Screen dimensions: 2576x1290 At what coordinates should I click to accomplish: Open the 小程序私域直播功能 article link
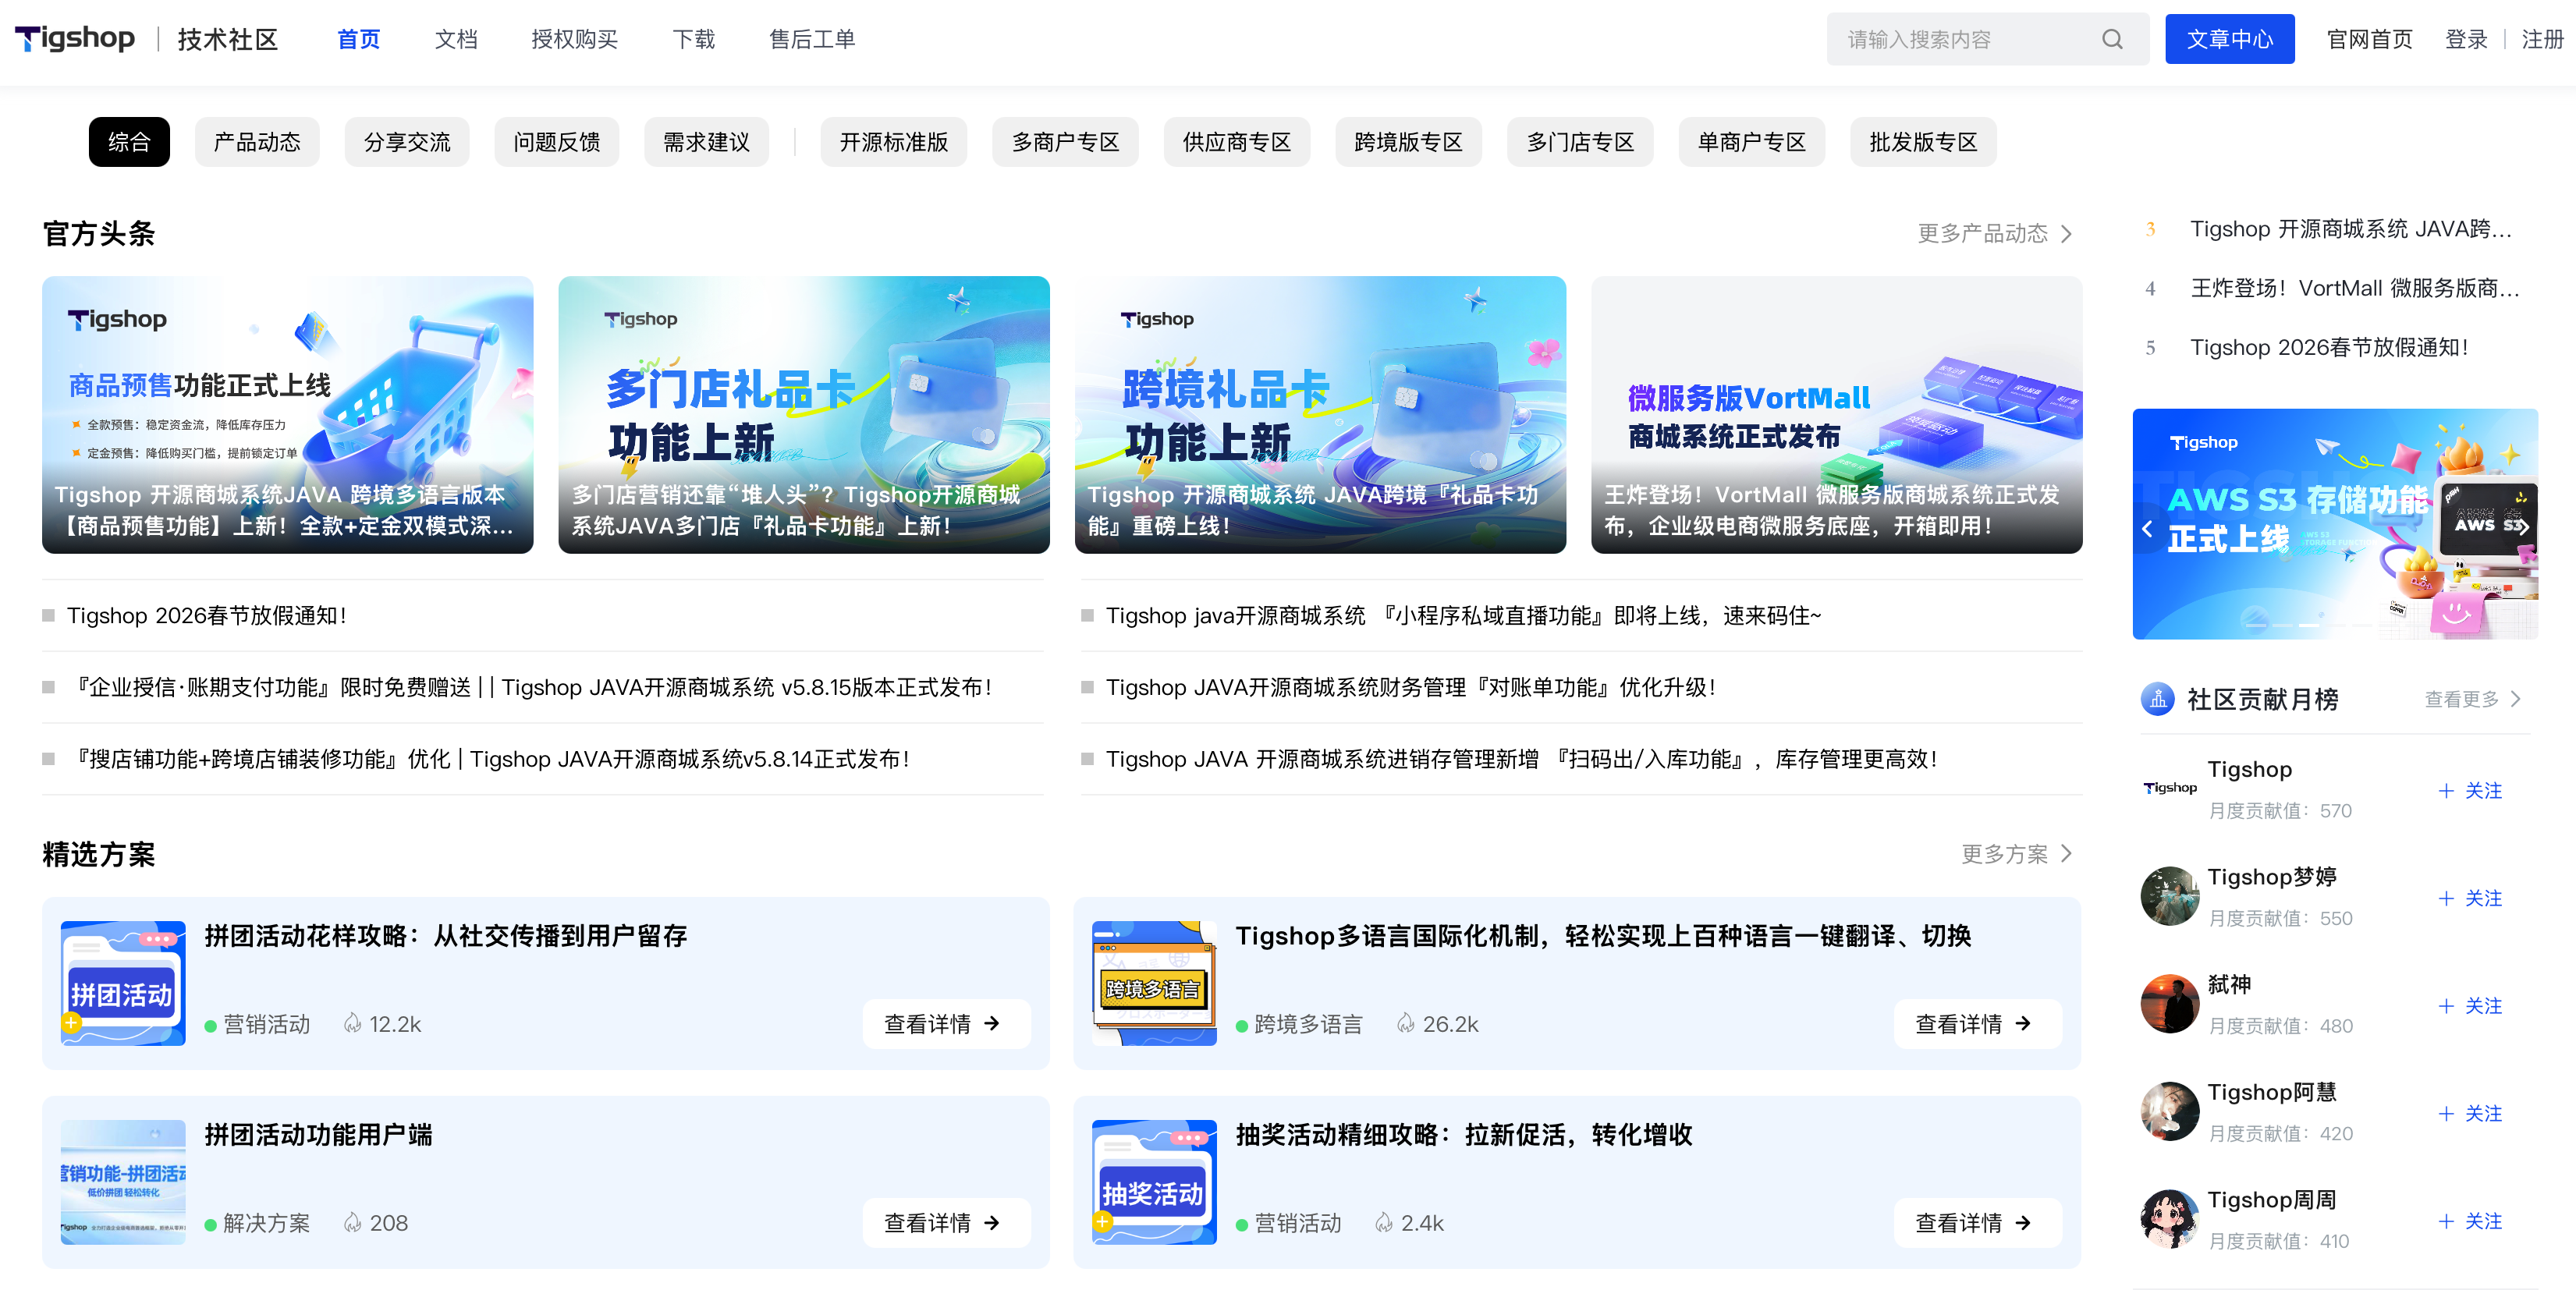tap(1464, 616)
